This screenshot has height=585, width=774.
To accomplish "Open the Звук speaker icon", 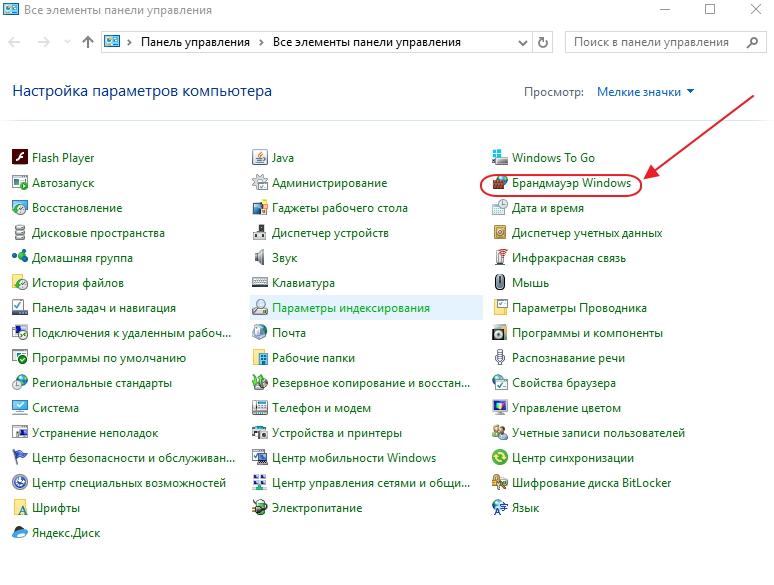I will point(260,257).
